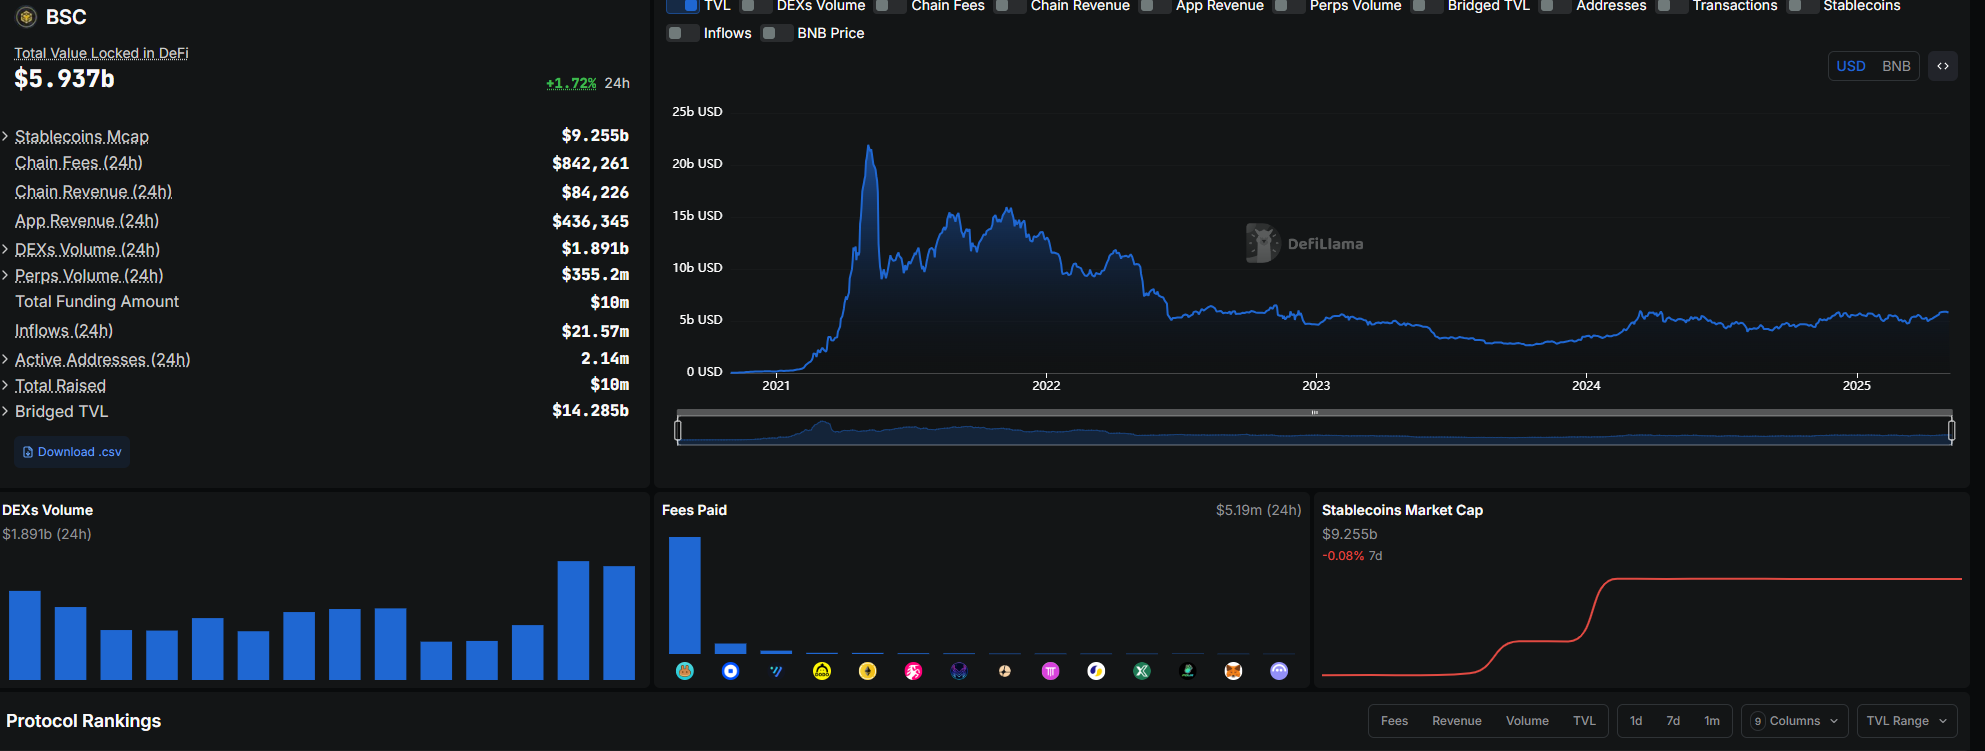Click the pink horse protocol icon in Fees Paid
This screenshot has height=751, width=1985.
tap(913, 671)
